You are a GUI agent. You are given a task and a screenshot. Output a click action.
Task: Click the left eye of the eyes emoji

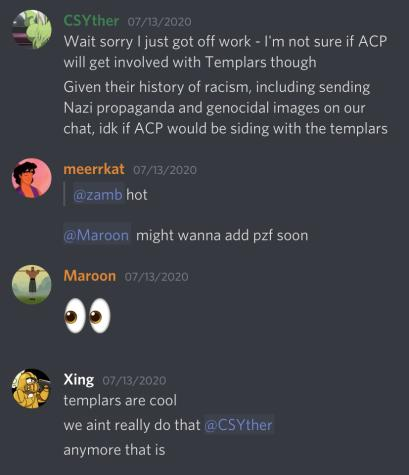coord(75,315)
